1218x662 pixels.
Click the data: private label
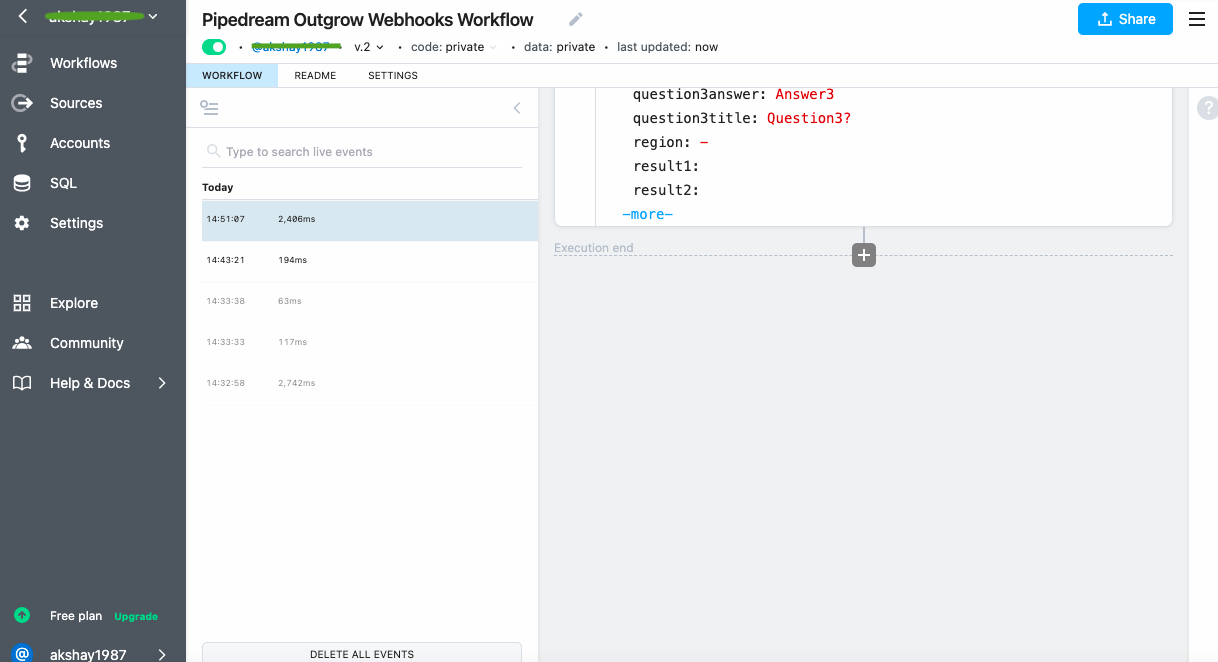(x=559, y=47)
